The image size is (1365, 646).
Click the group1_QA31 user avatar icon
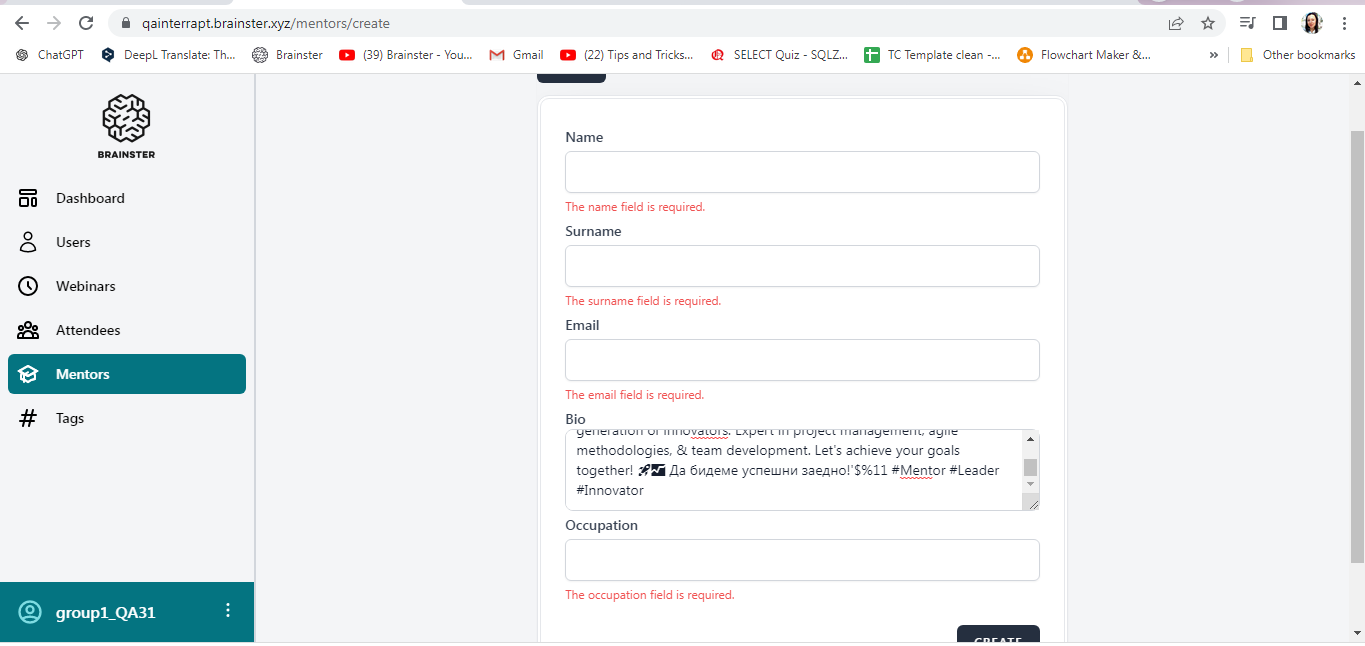click(x=31, y=612)
